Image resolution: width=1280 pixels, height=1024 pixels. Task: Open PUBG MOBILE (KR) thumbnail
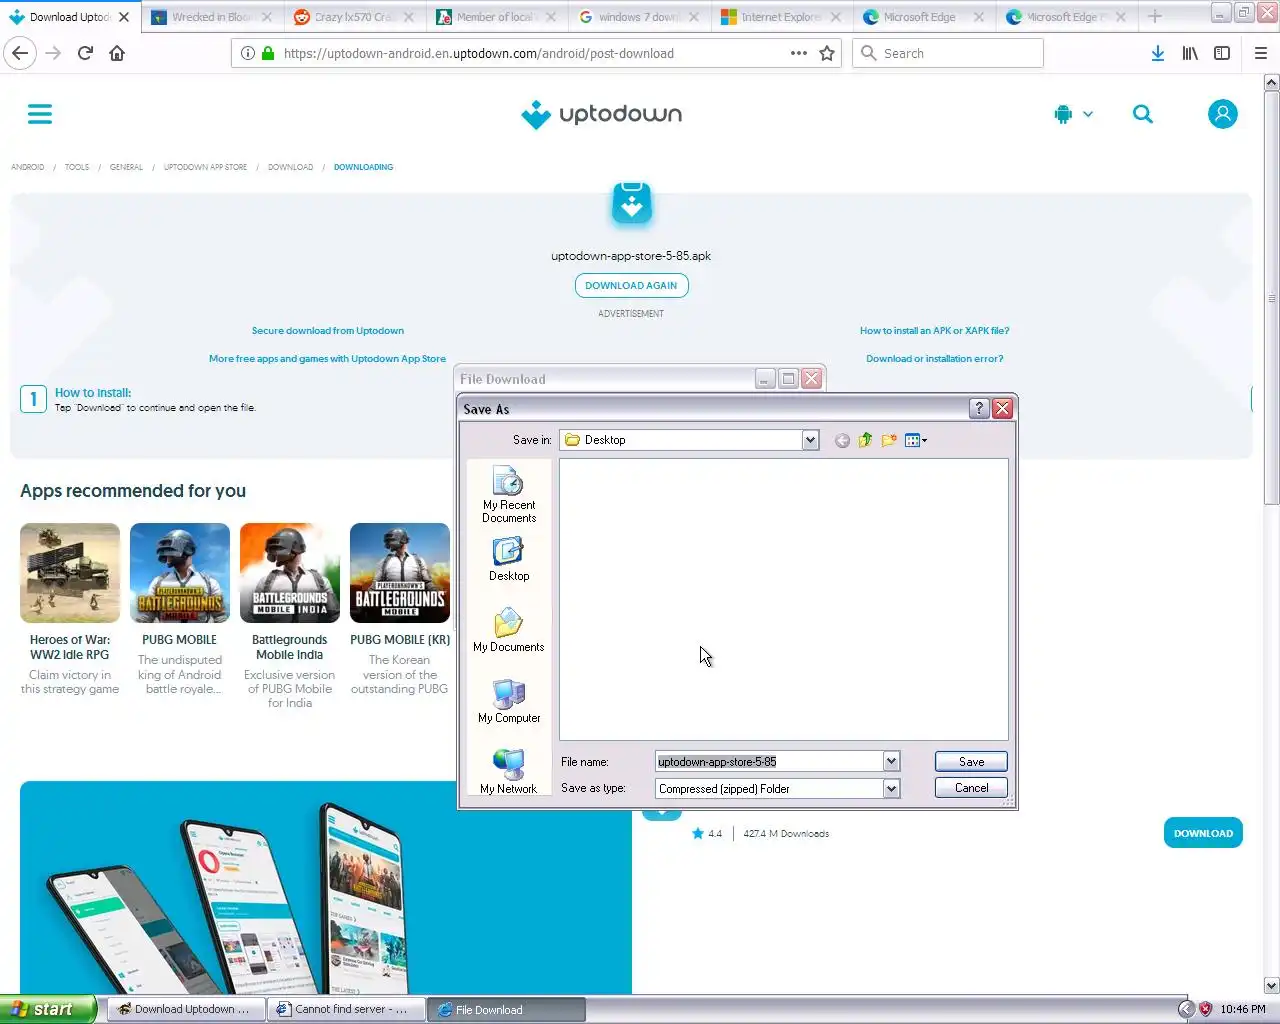pyautogui.click(x=400, y=573)
